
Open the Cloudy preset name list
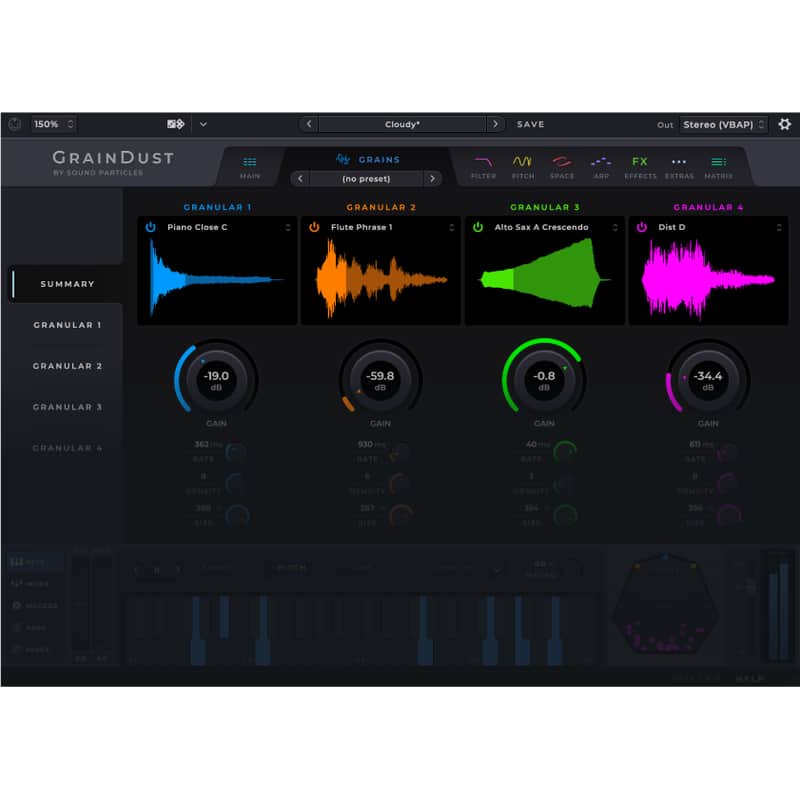[402, 124]
